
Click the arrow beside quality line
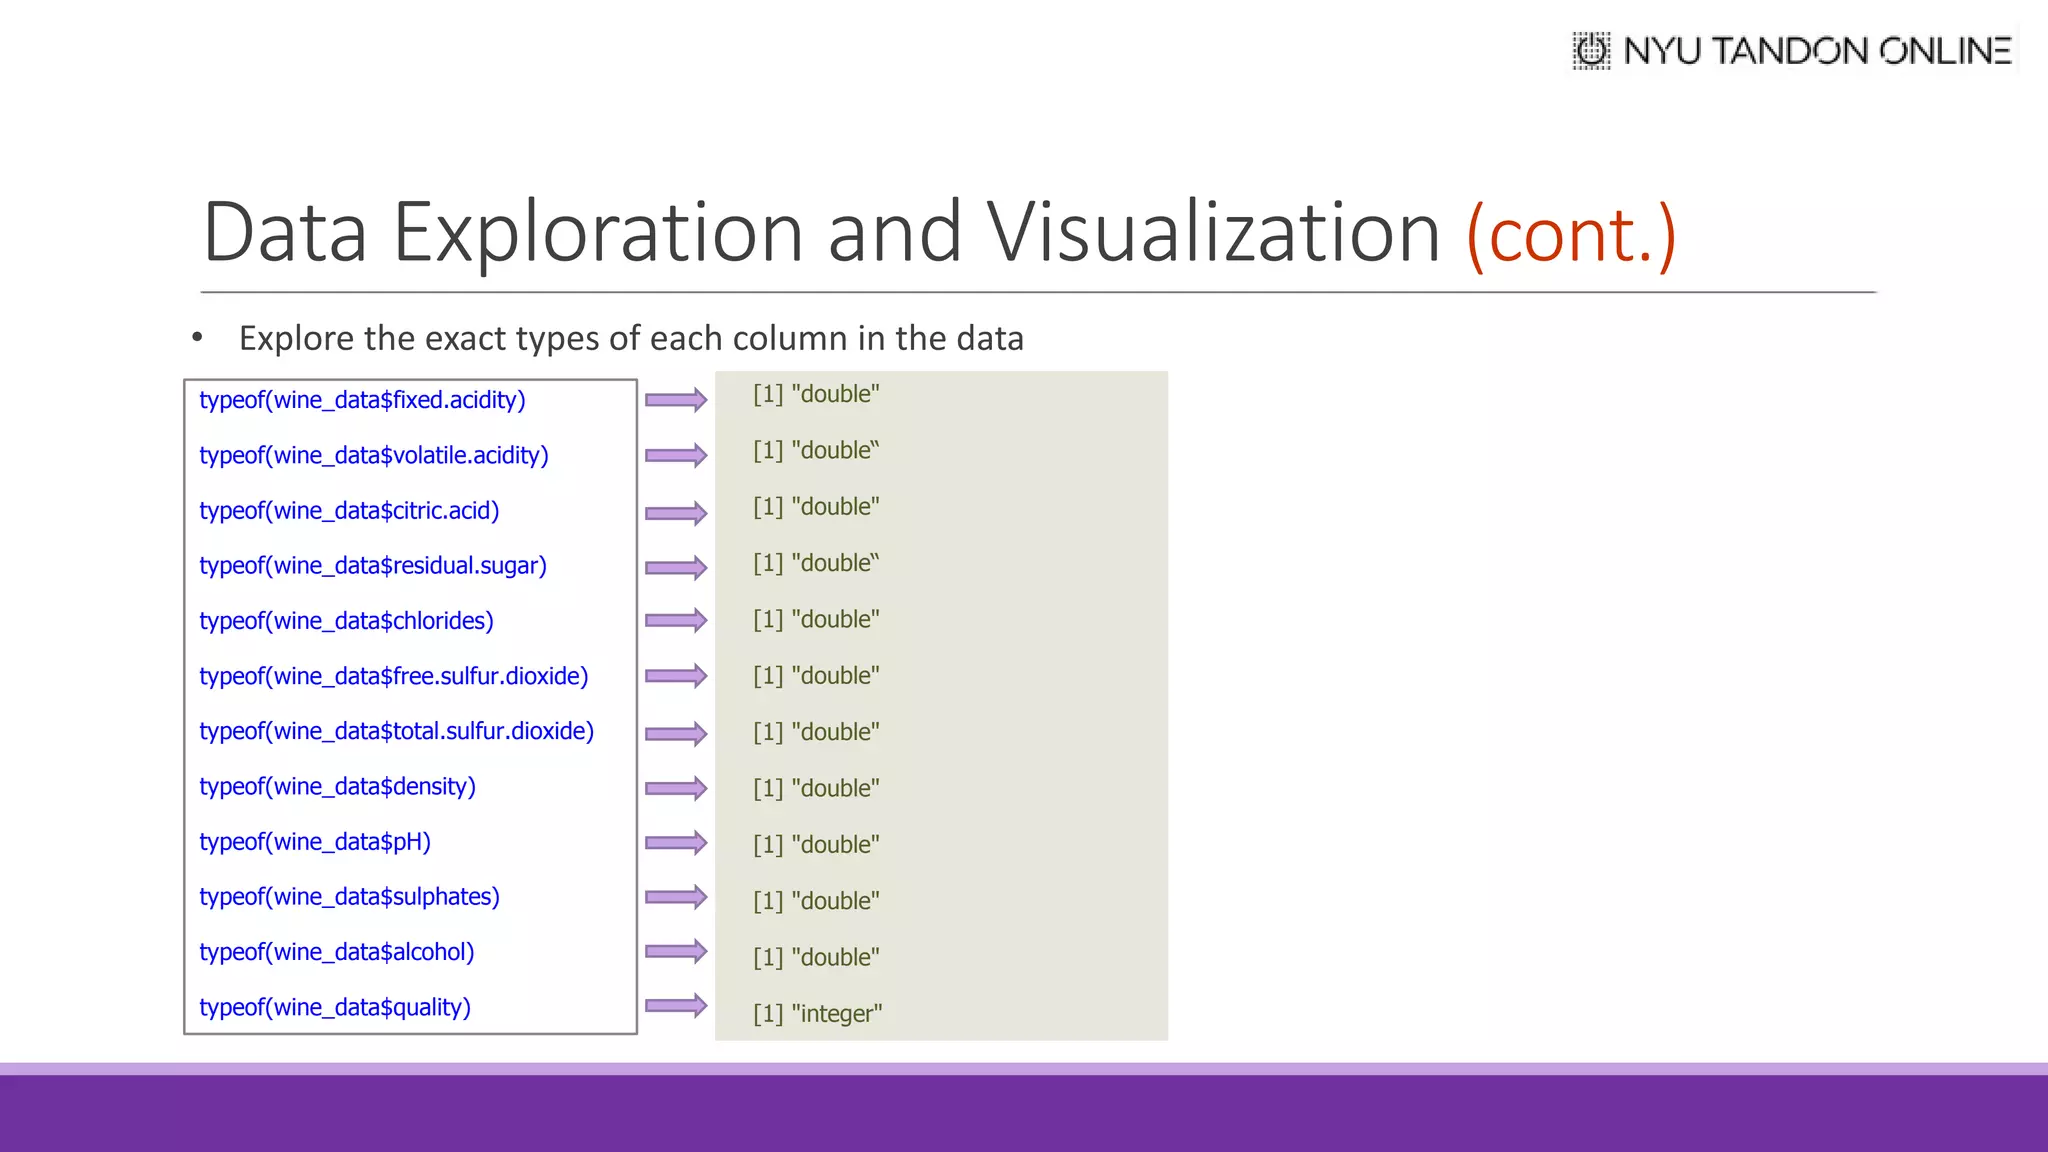click(x=676, y=1005)
